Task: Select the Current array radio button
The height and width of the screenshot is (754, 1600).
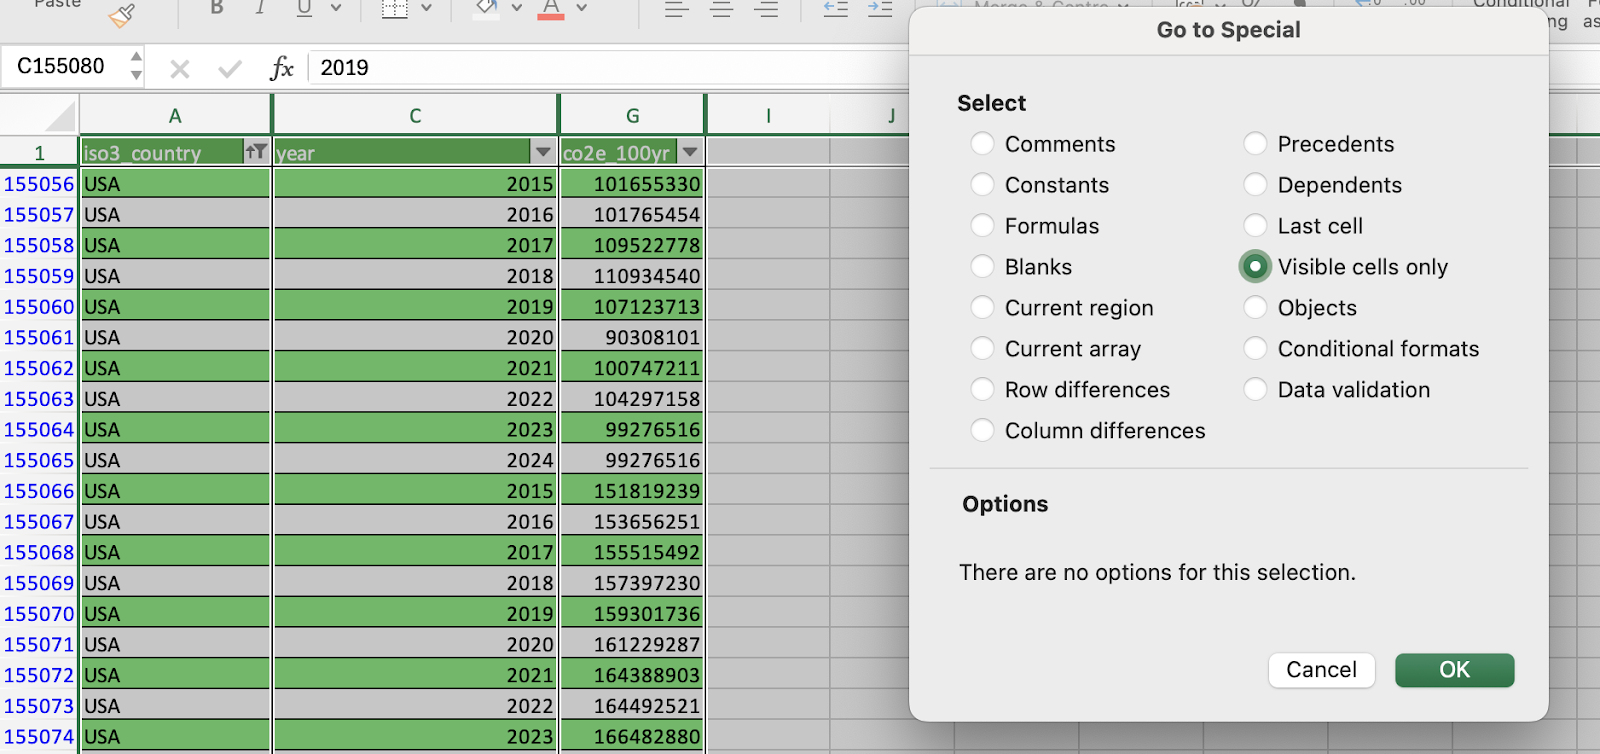Action: pyautogui.click(x=983, y=349)
